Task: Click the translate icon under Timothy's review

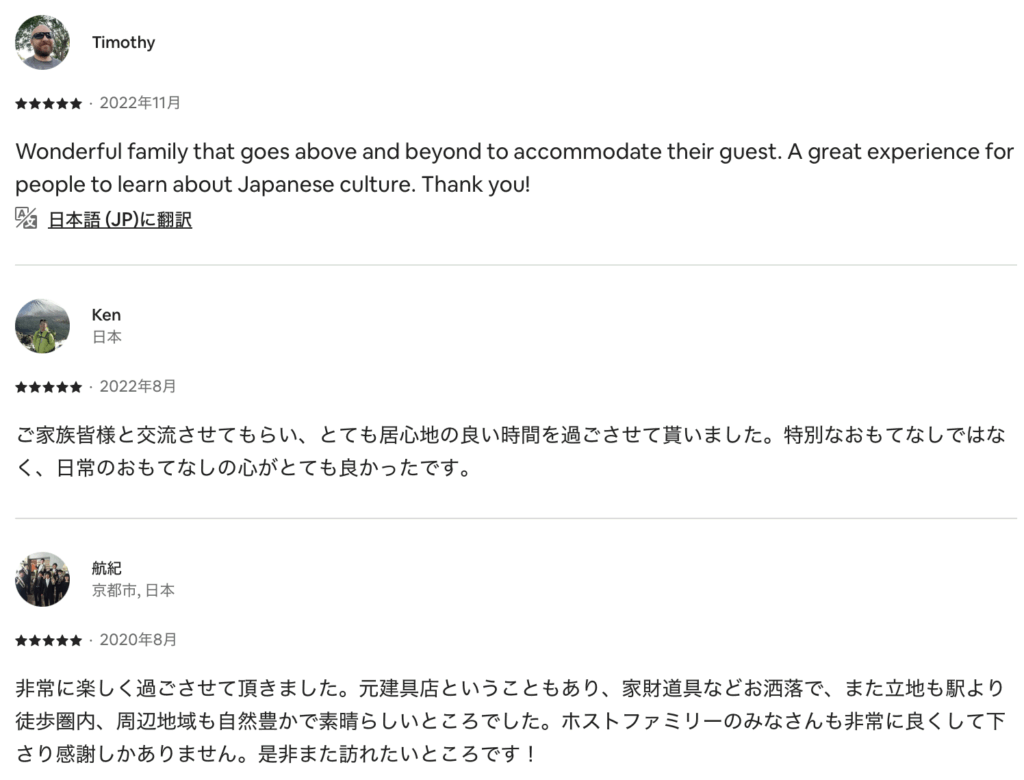Action: (x=26, y=218)
